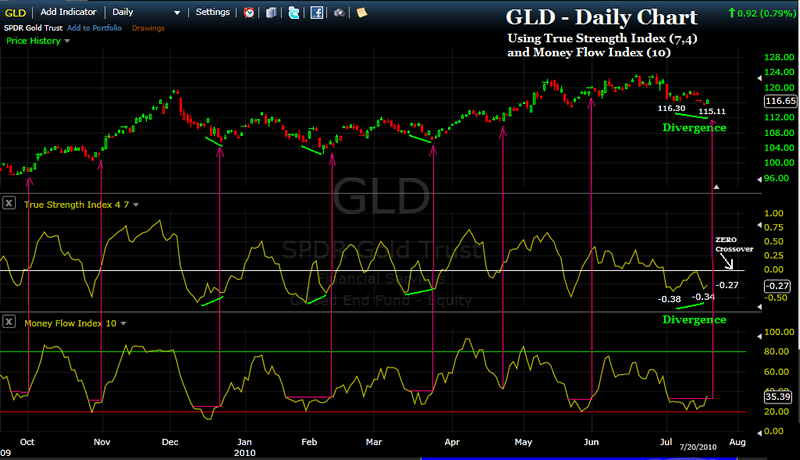Click the stacked documents copy icon

point(271,12)
